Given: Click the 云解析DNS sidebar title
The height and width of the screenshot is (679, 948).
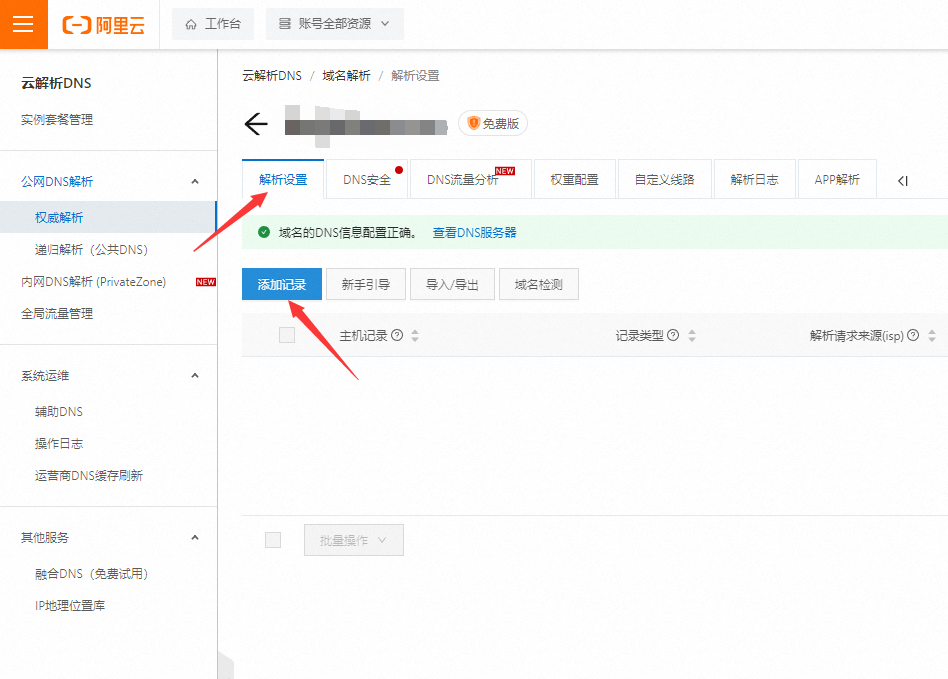Looking at the screenshot, I should click(x=56, y=83).
